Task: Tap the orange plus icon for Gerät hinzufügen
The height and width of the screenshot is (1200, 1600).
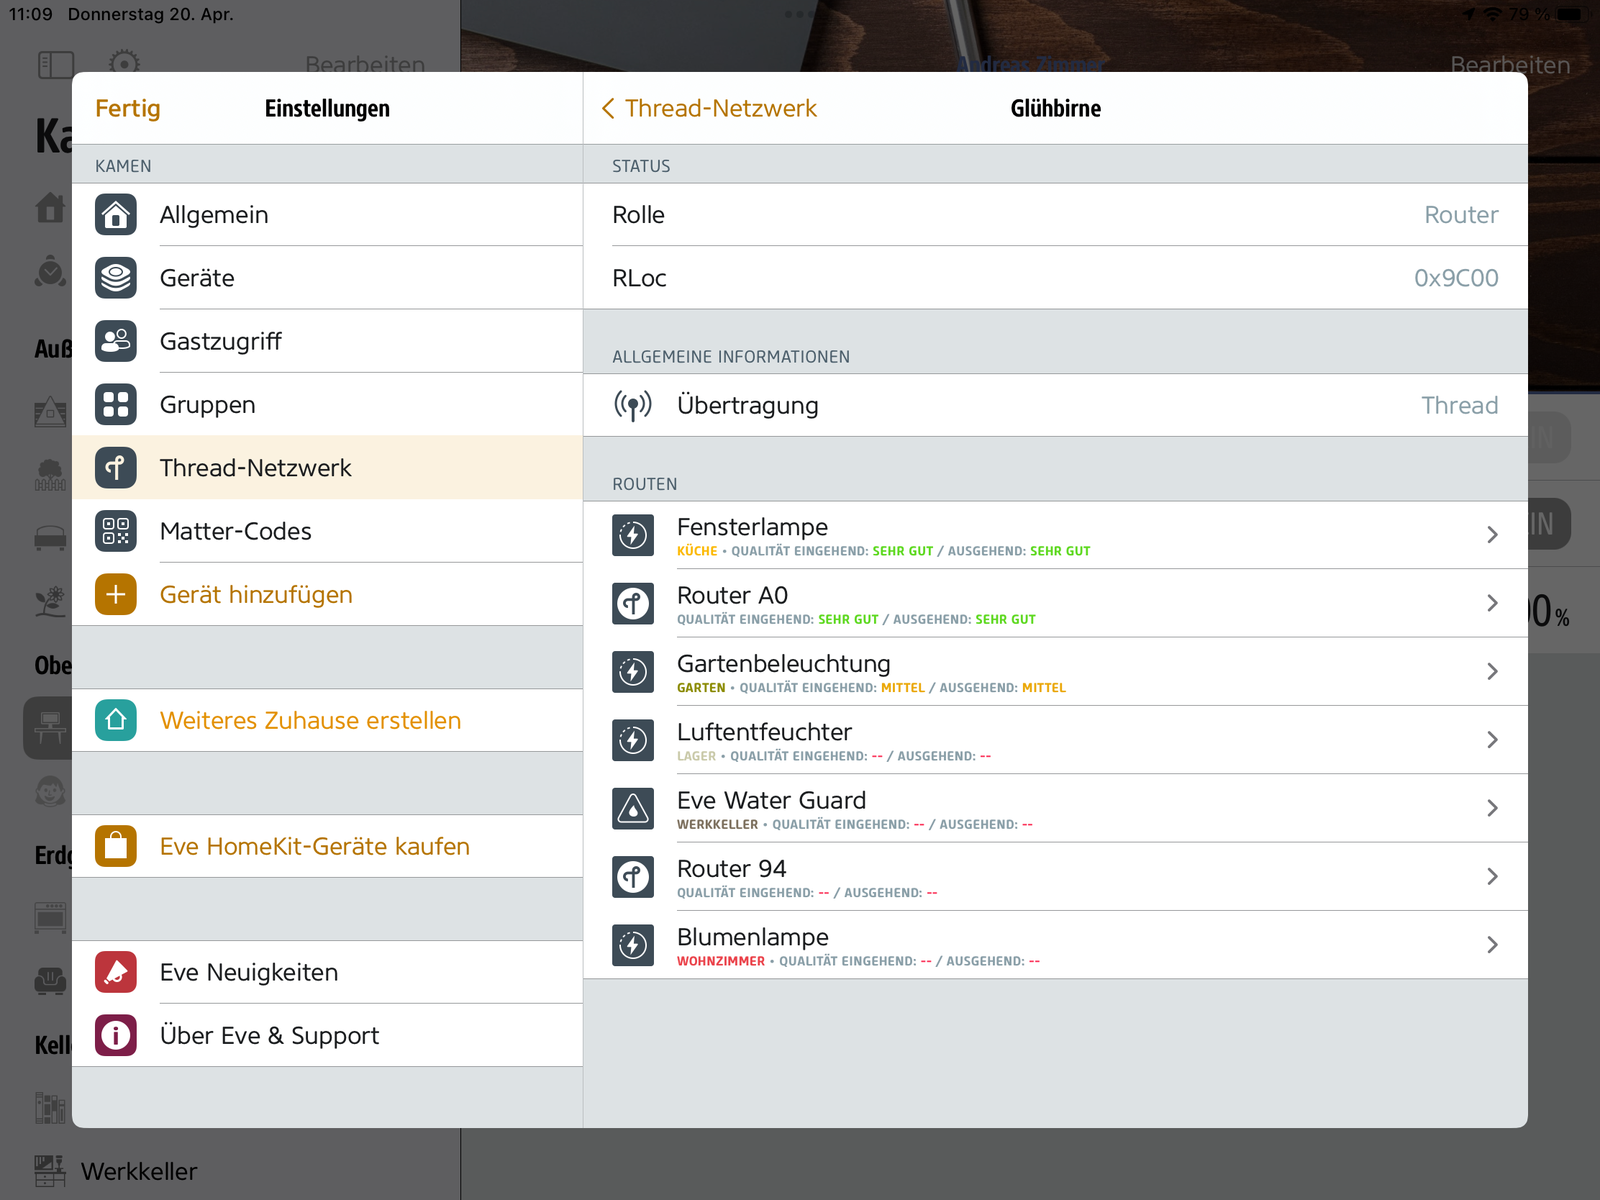Action: point(116,594)
